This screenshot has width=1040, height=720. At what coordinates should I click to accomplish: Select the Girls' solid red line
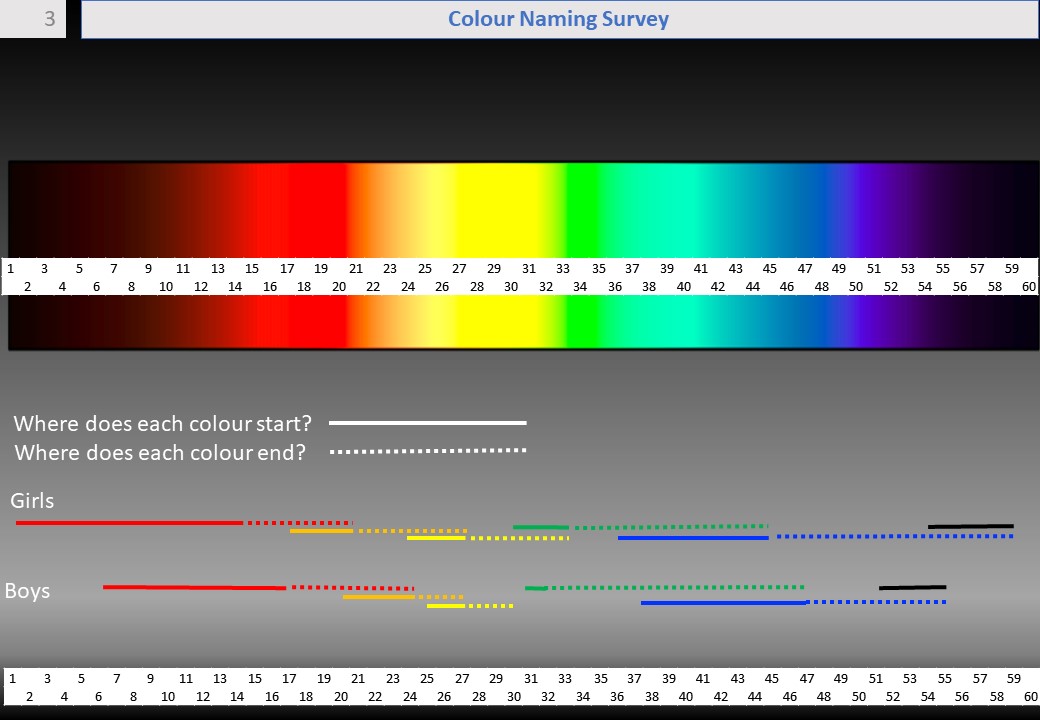click(x=130, y=523)
